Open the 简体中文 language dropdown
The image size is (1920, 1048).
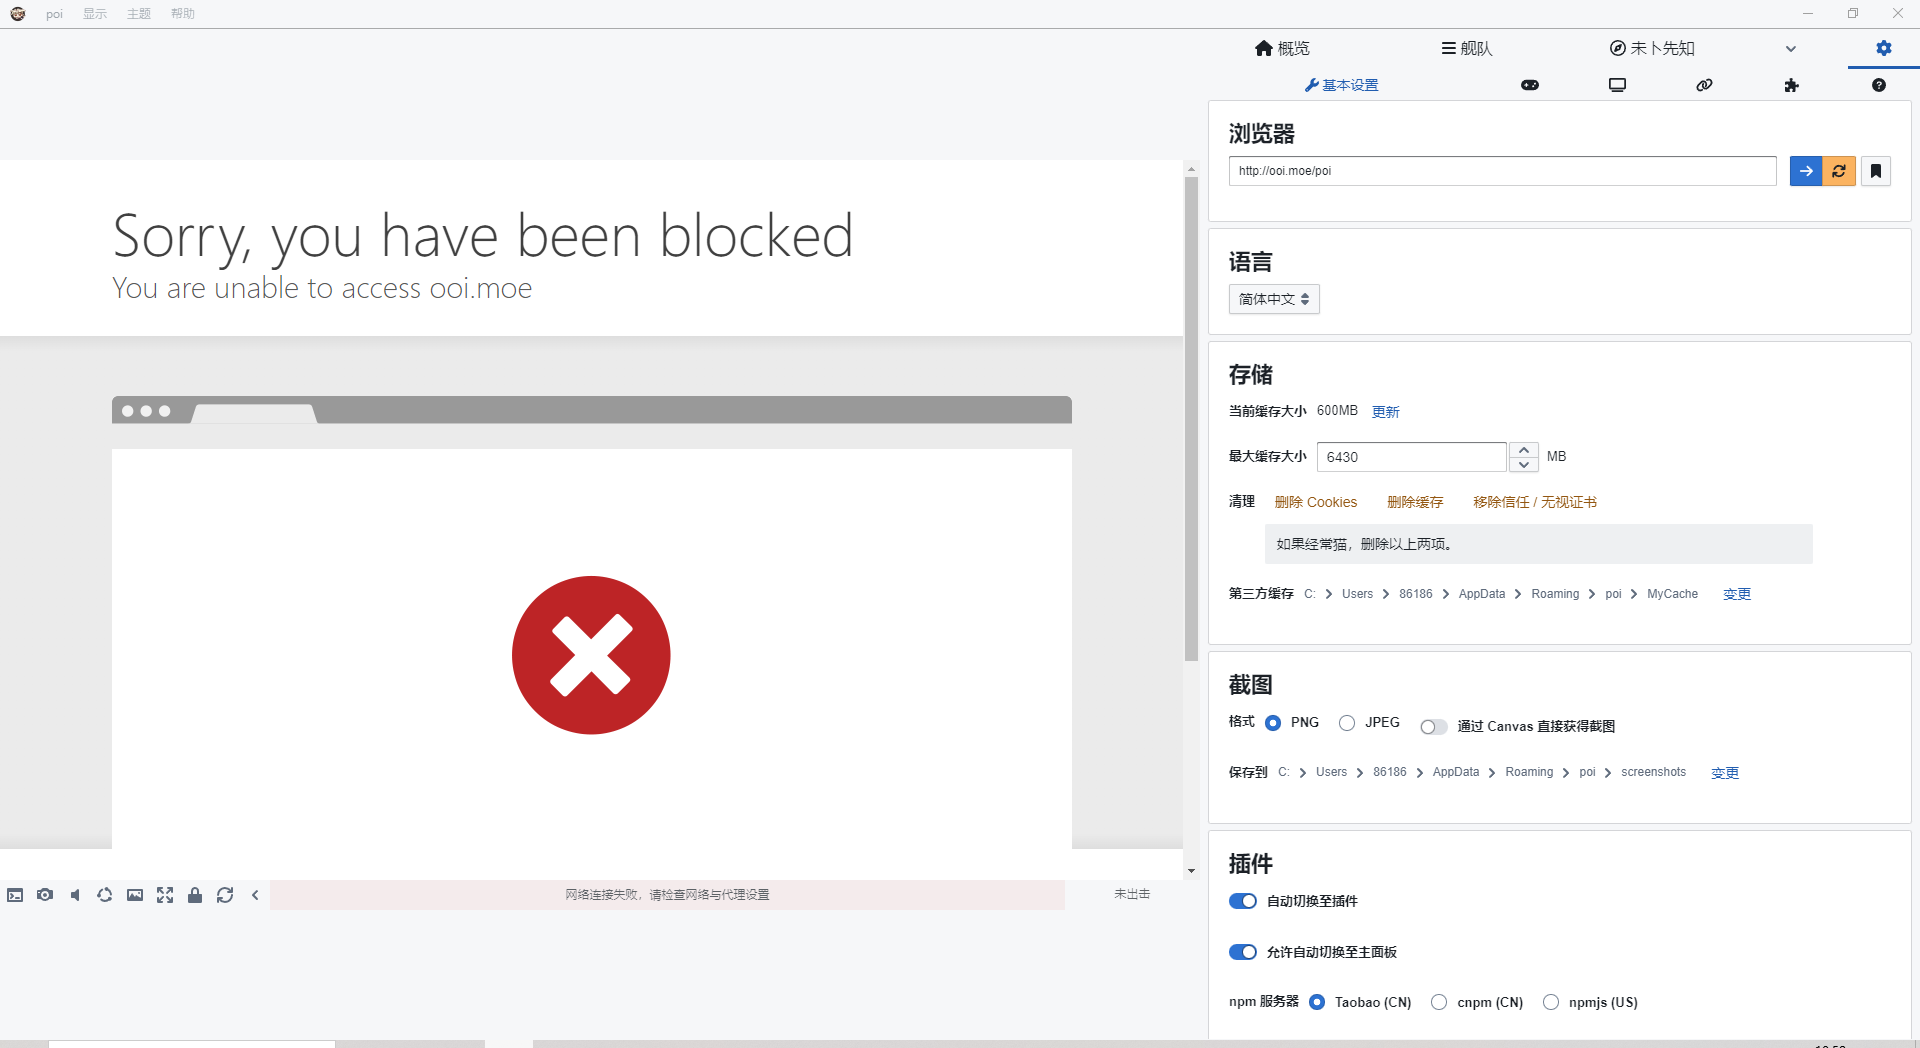click(1274, 299)
